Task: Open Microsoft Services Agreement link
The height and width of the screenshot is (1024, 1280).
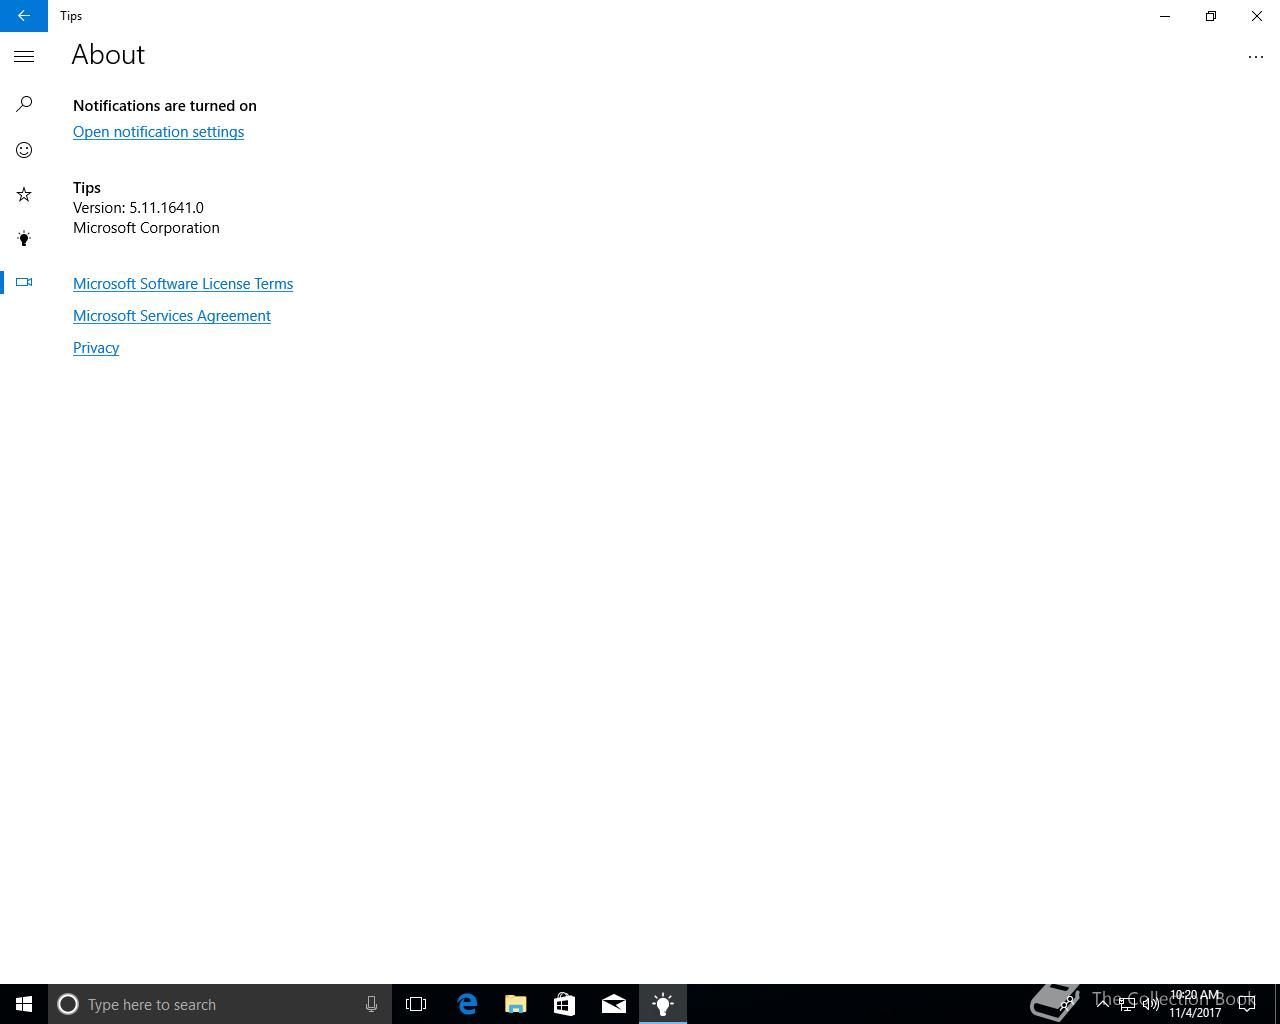Action: [172, 316]
